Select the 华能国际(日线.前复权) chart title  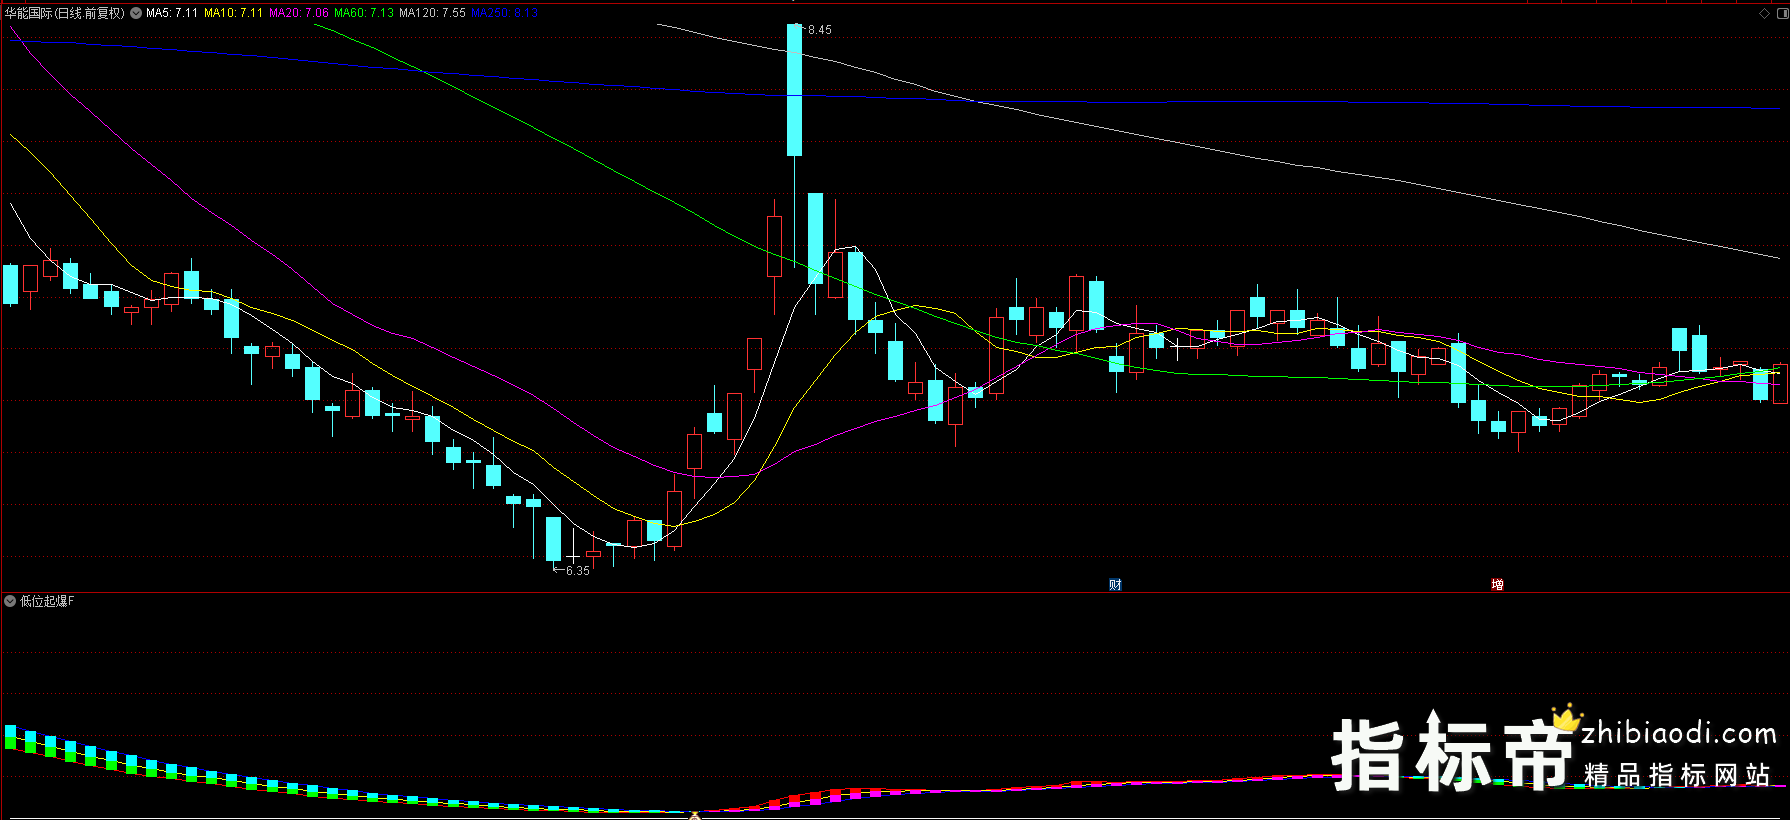tap(65, 13)
